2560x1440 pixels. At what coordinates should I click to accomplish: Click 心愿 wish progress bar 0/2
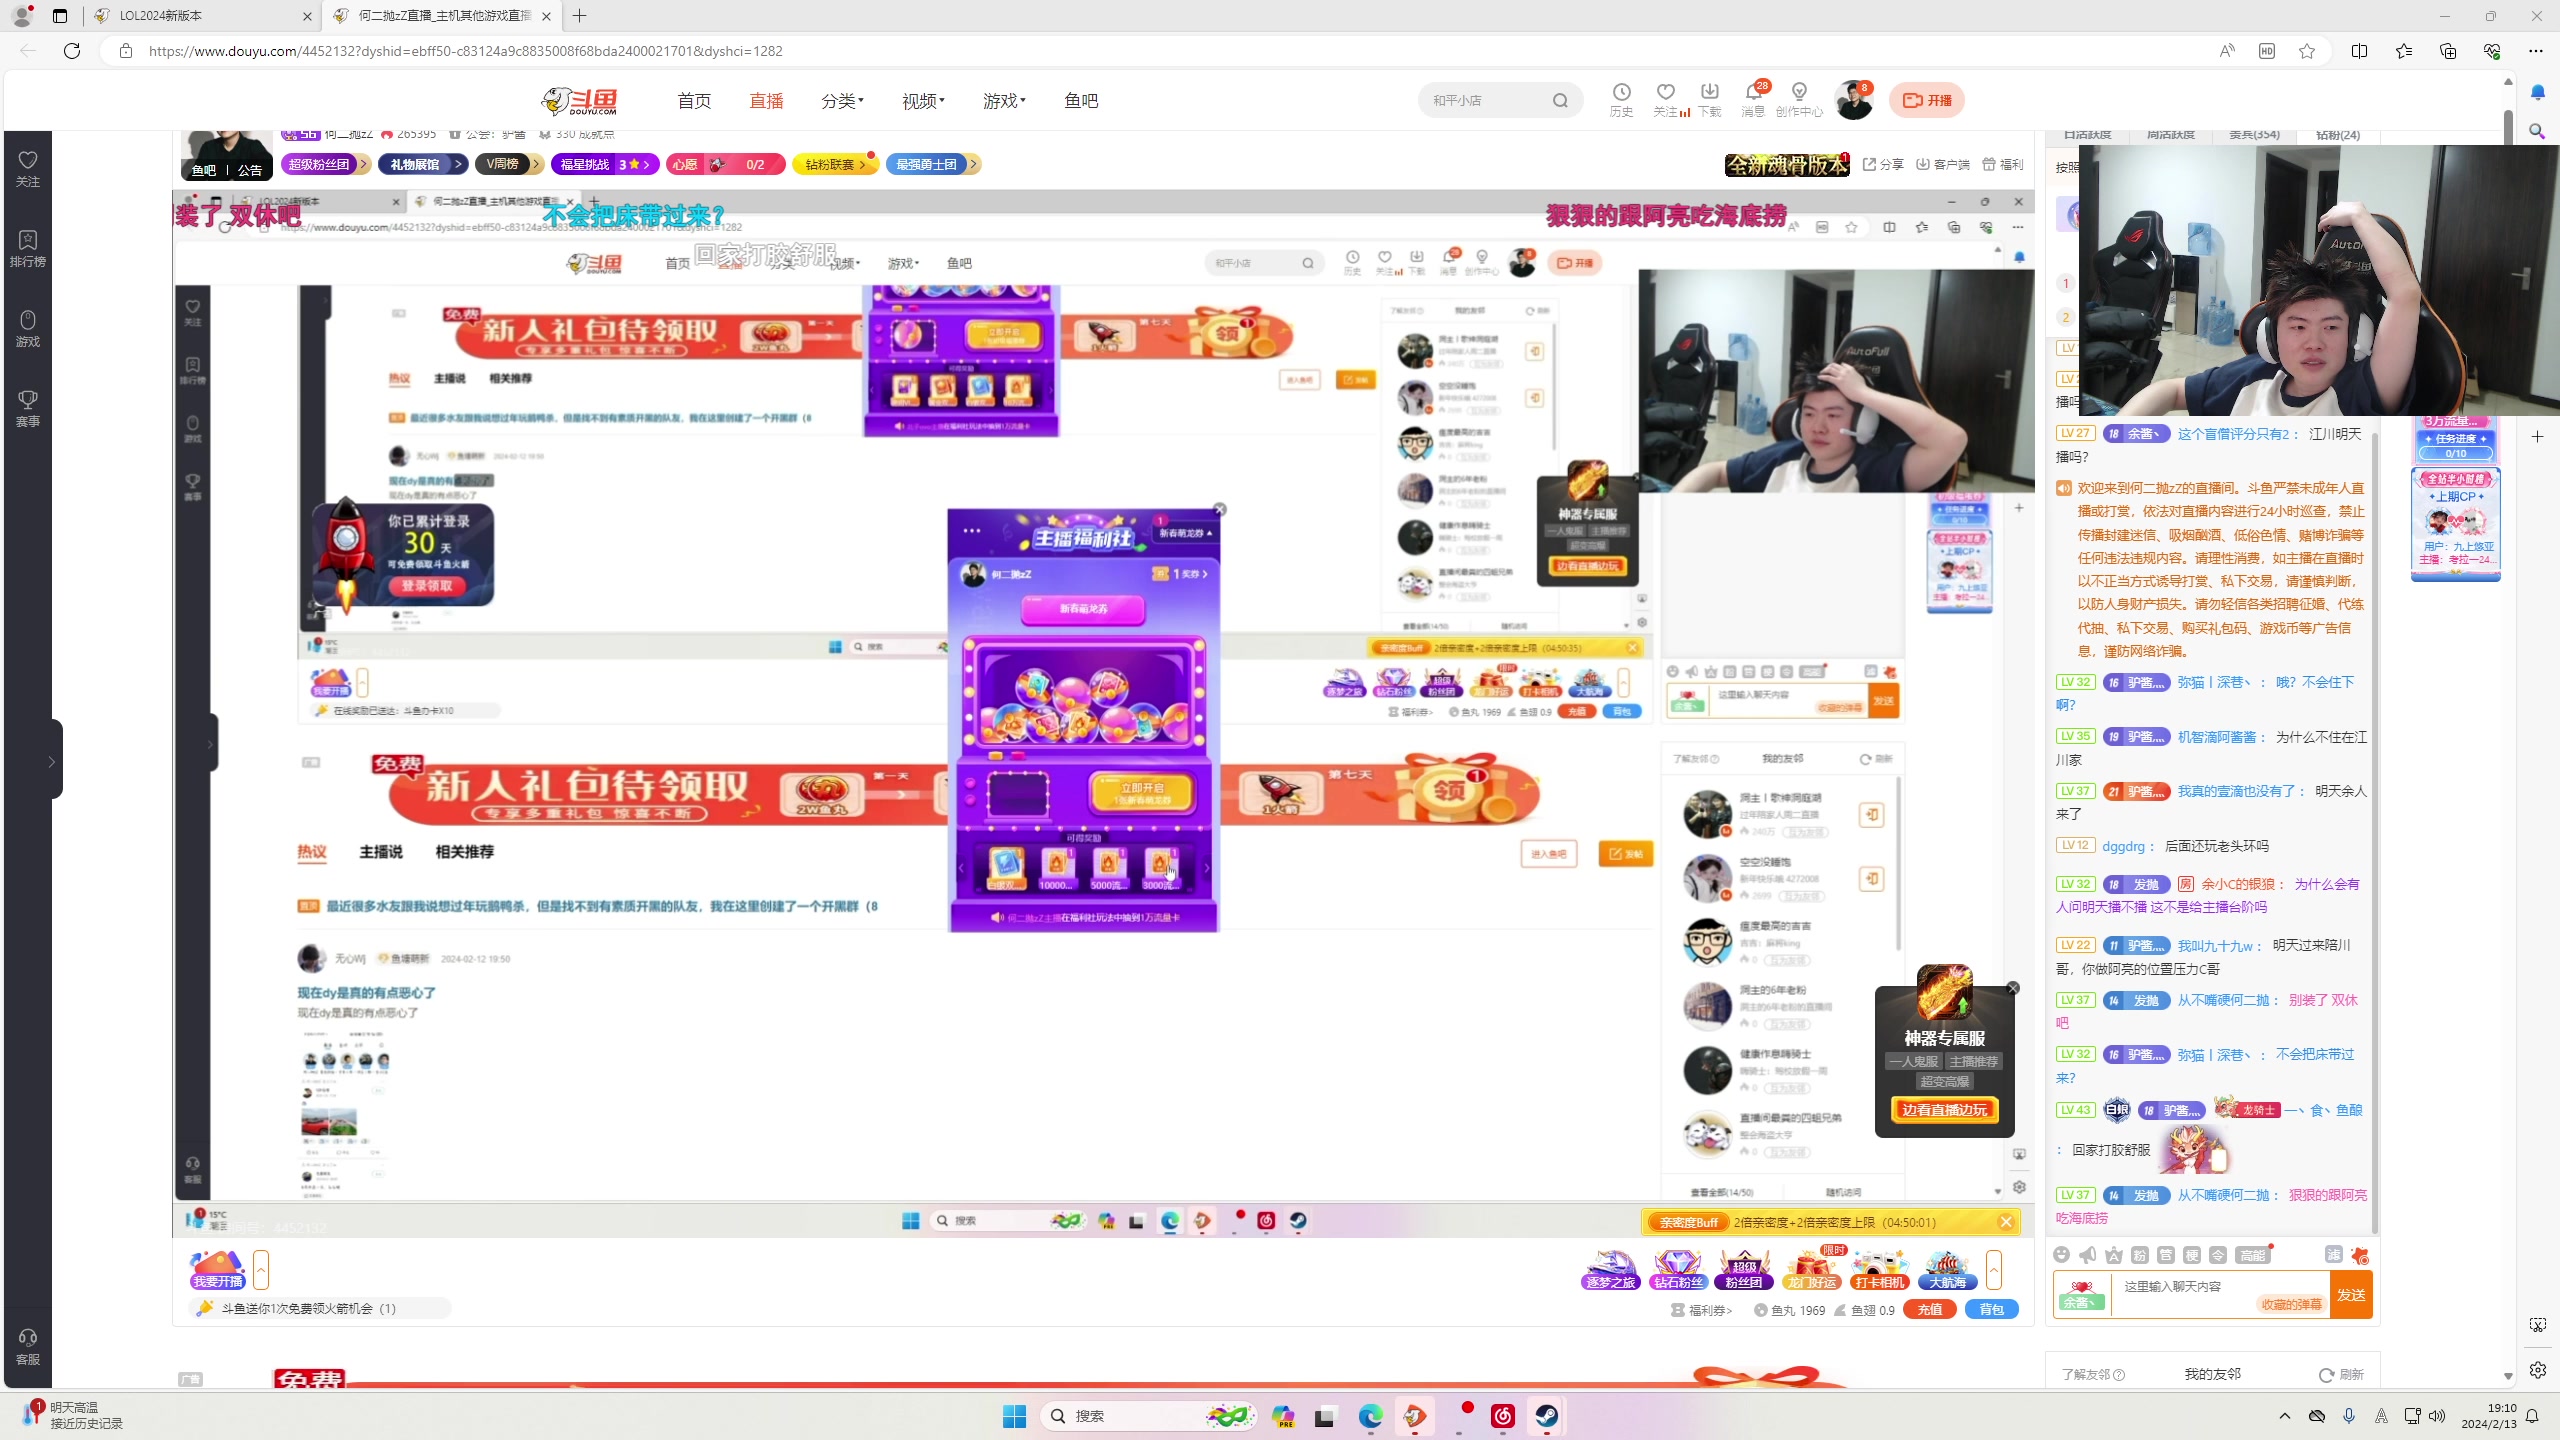tap(726, 164)
